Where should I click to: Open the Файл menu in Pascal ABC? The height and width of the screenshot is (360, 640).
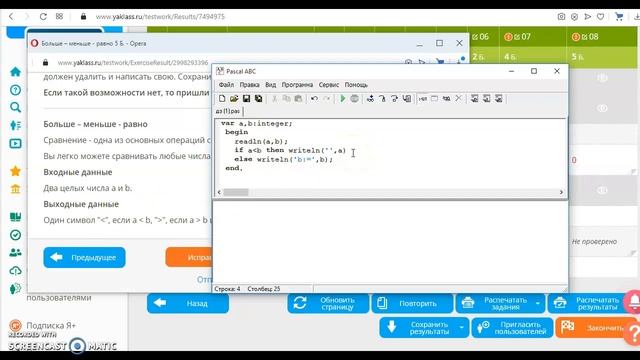pos(226,85)
